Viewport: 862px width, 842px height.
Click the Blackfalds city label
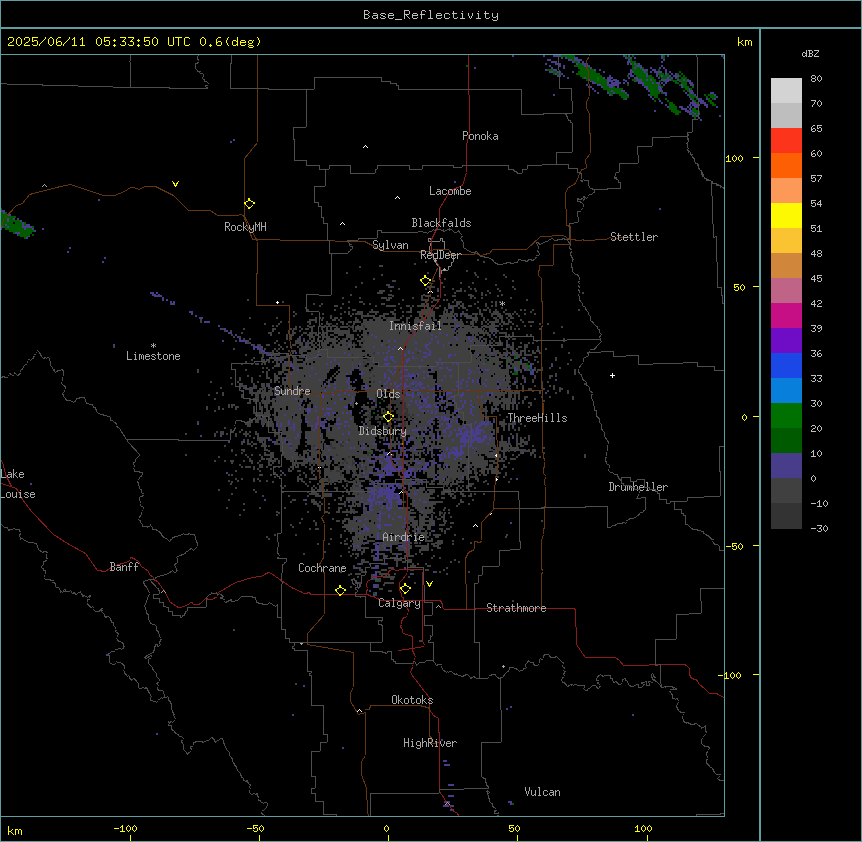click(x=441, y=223)
